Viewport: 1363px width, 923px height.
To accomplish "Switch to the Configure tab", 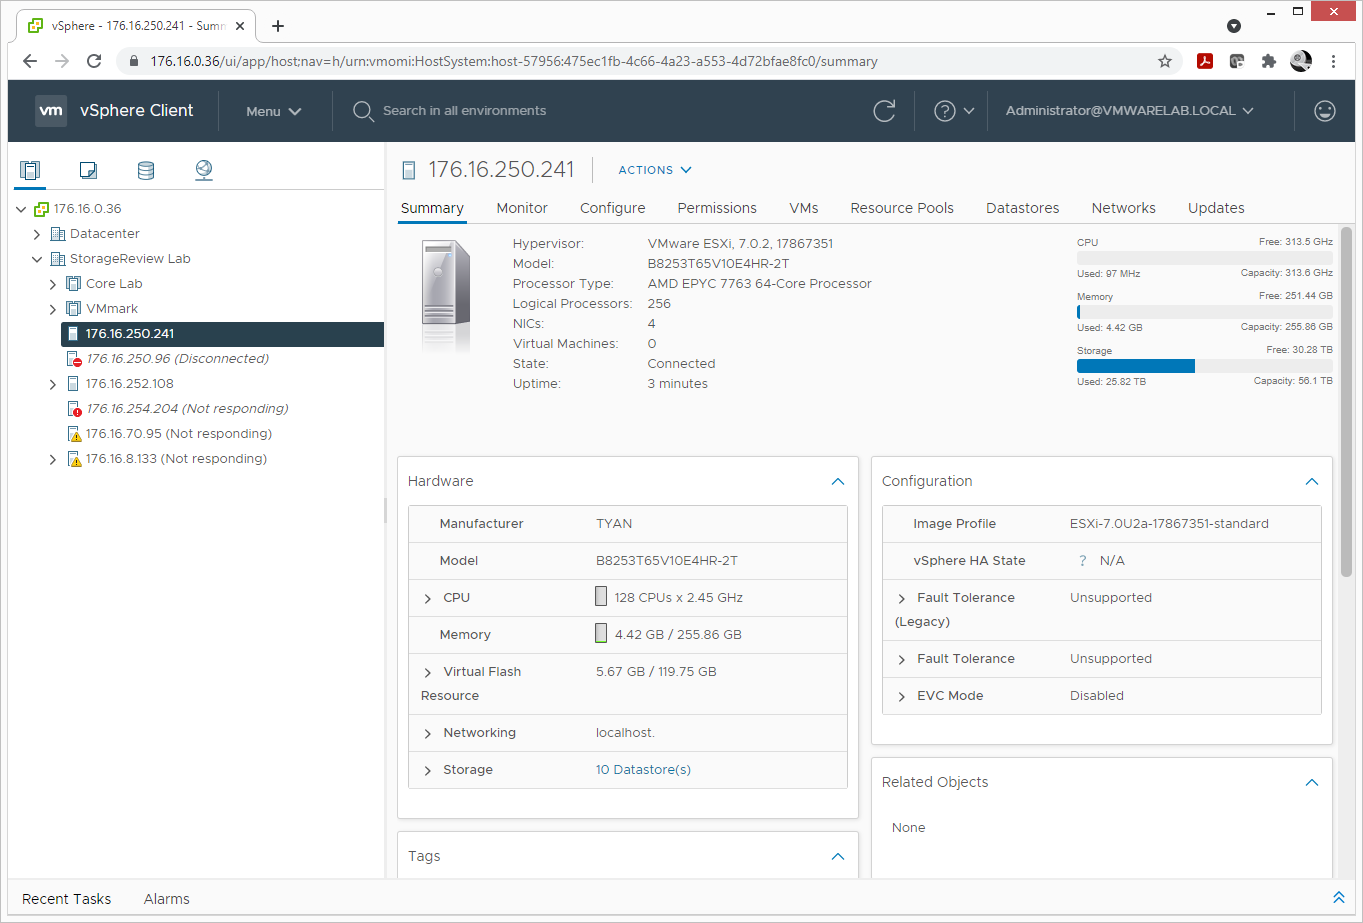I will [x=613, y=208].
